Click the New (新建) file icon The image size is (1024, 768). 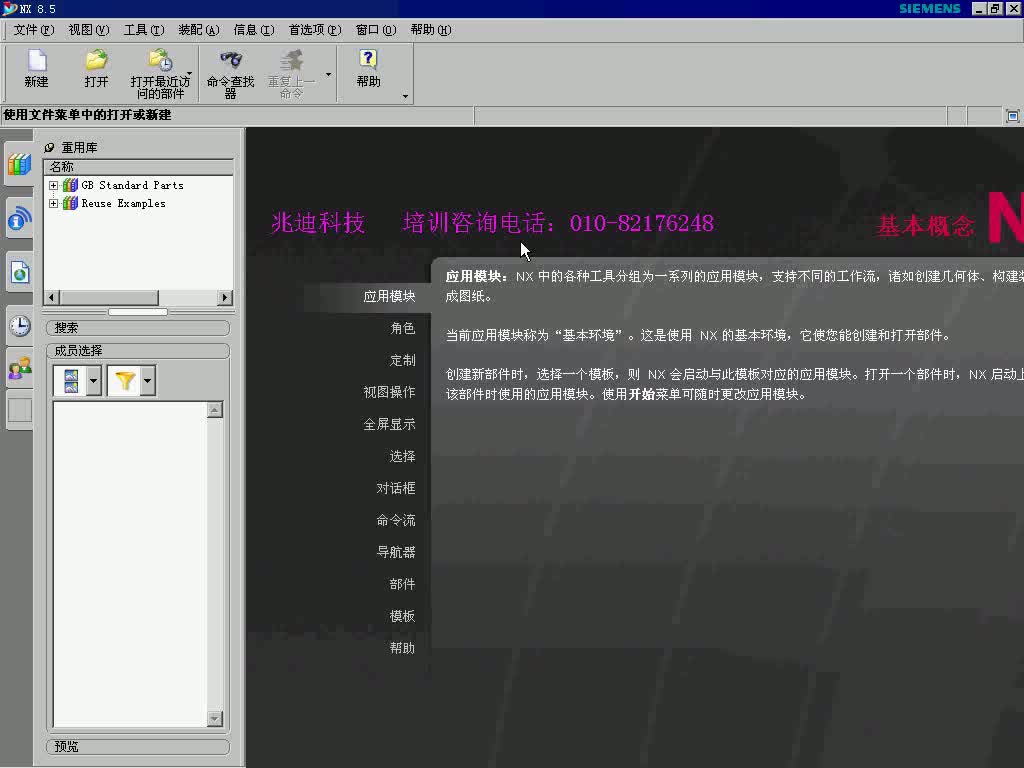[x=37, y=61]
